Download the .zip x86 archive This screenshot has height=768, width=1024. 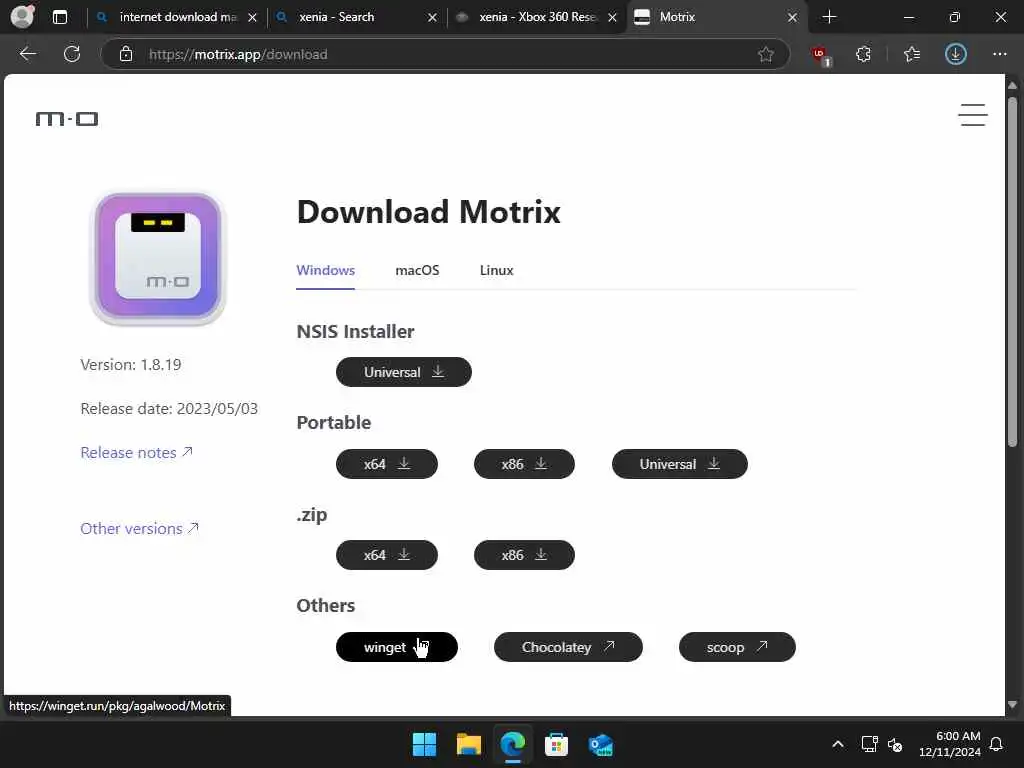(524, 555)
